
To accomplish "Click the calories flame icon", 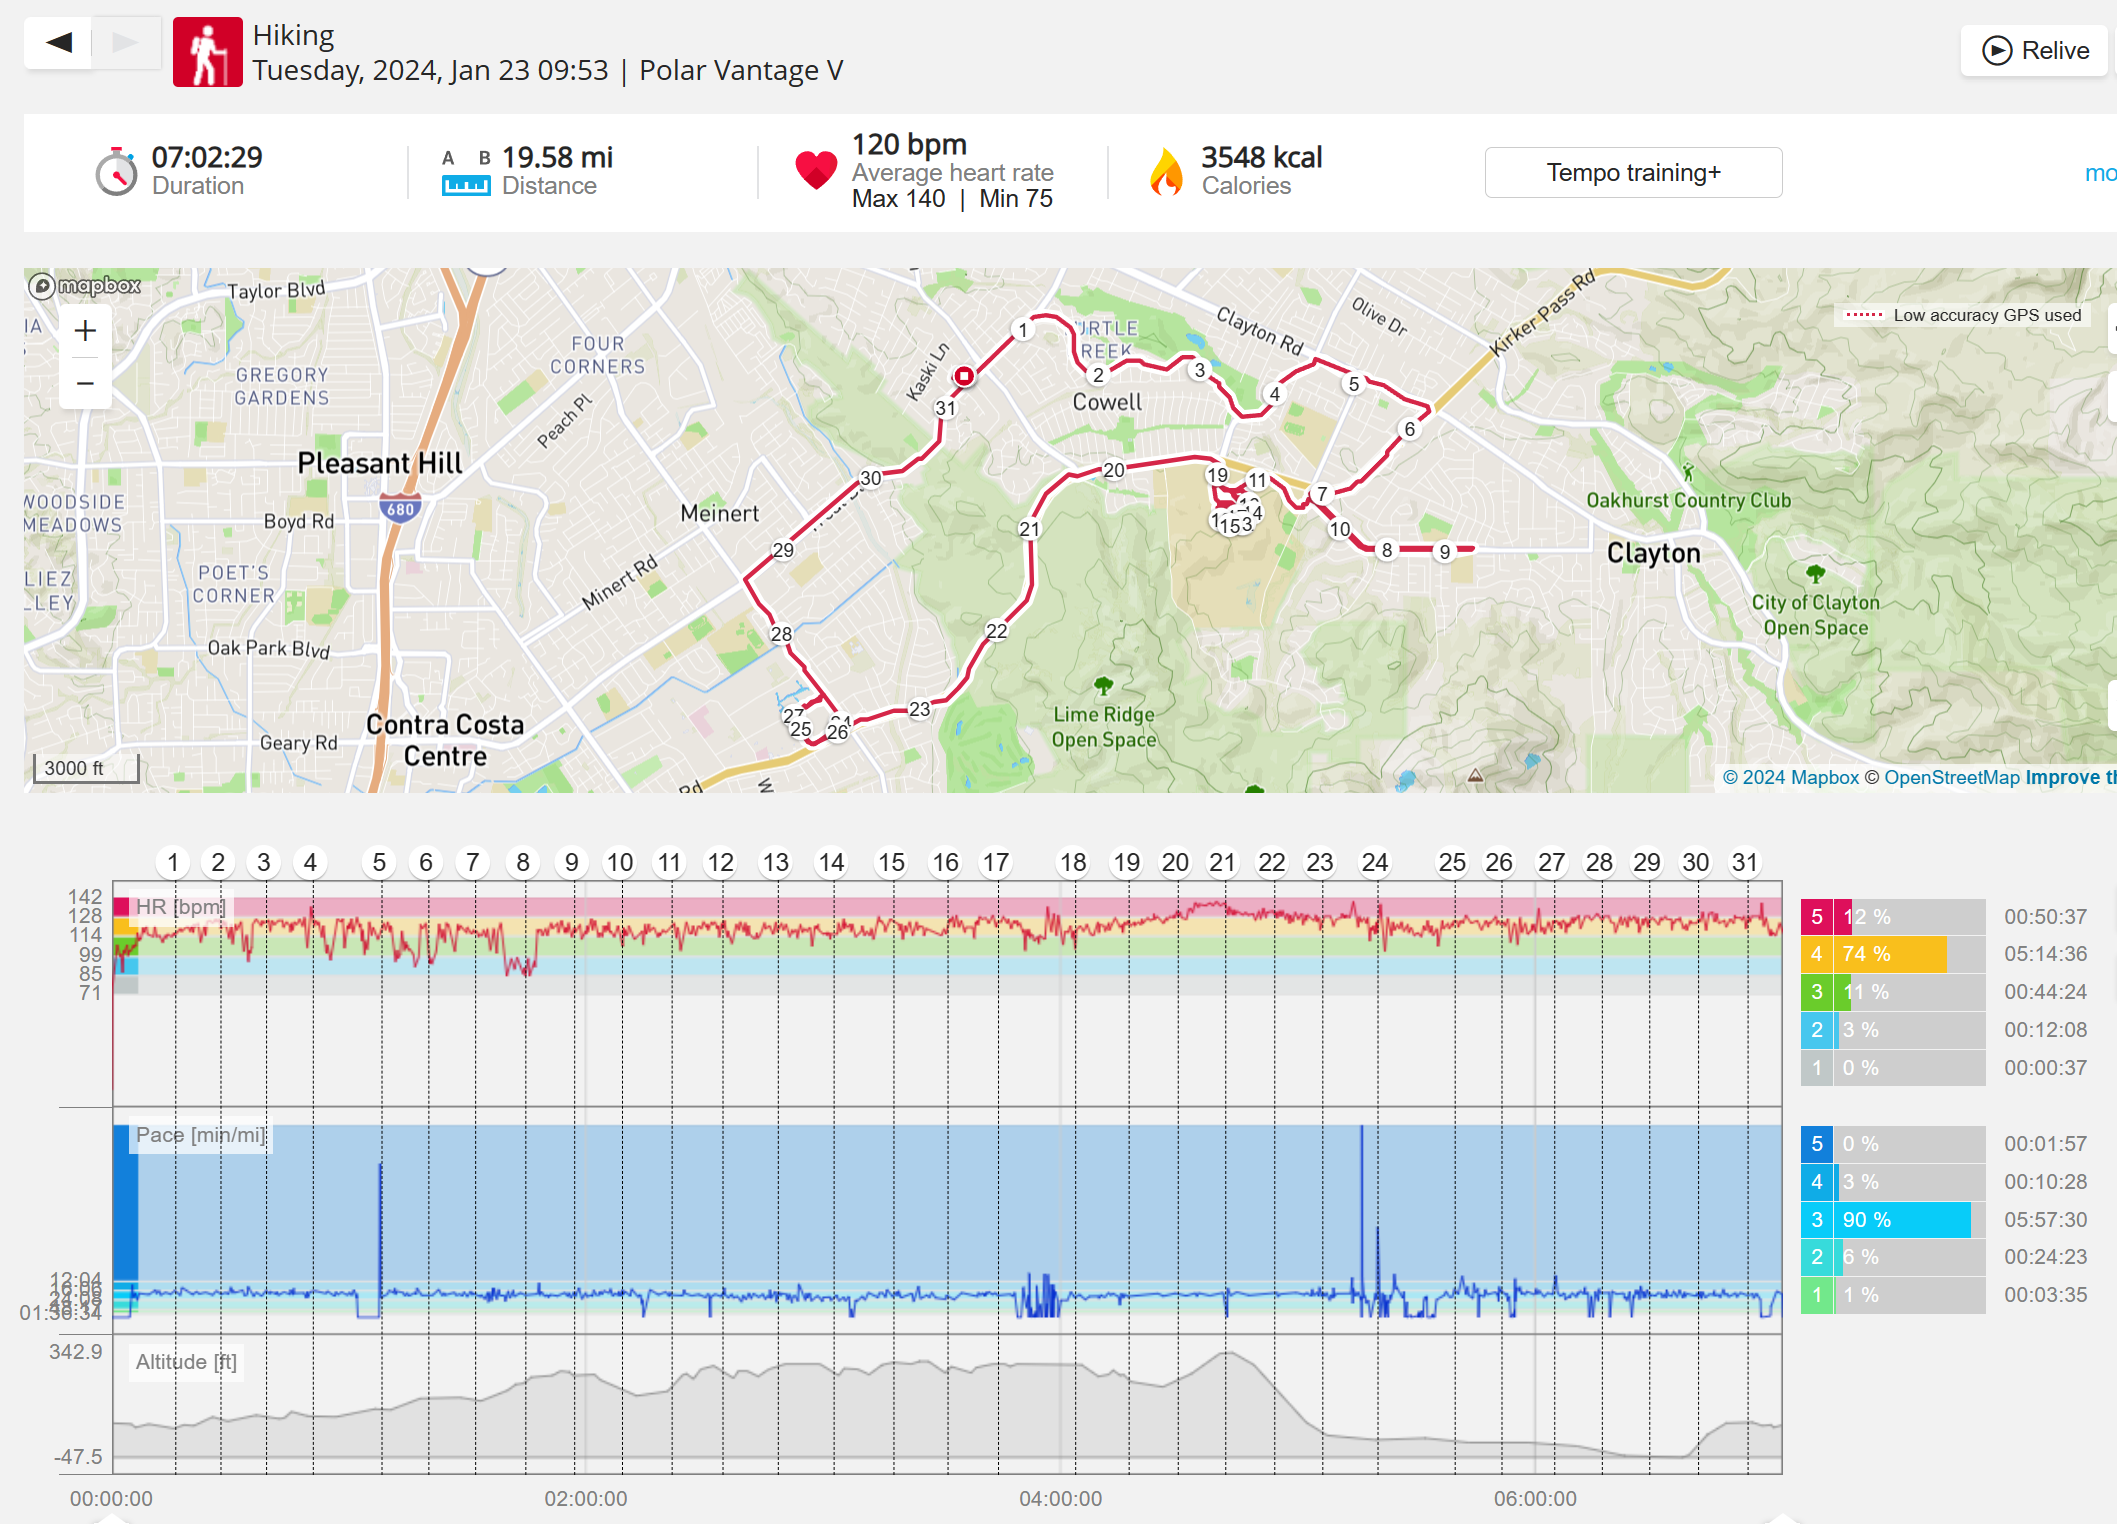I will pyautogui.click(x=1166, y=171).
